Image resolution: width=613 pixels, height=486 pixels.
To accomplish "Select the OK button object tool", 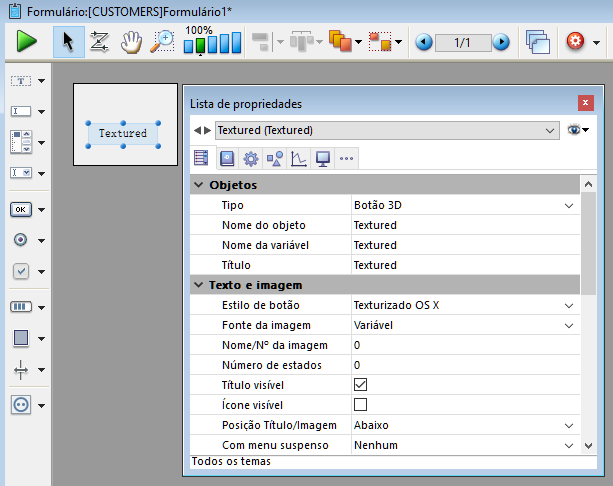I will click(21, 210).
